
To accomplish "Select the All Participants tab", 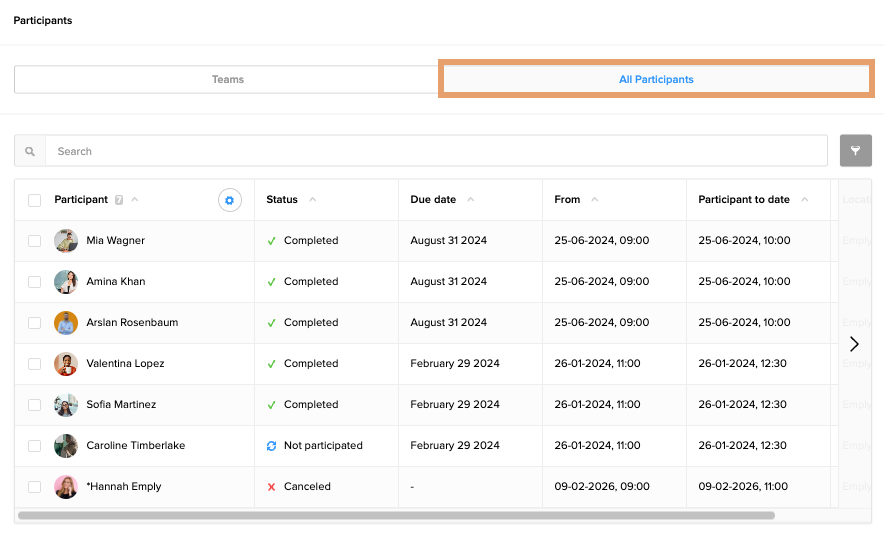I will click(x=656, y=80).
